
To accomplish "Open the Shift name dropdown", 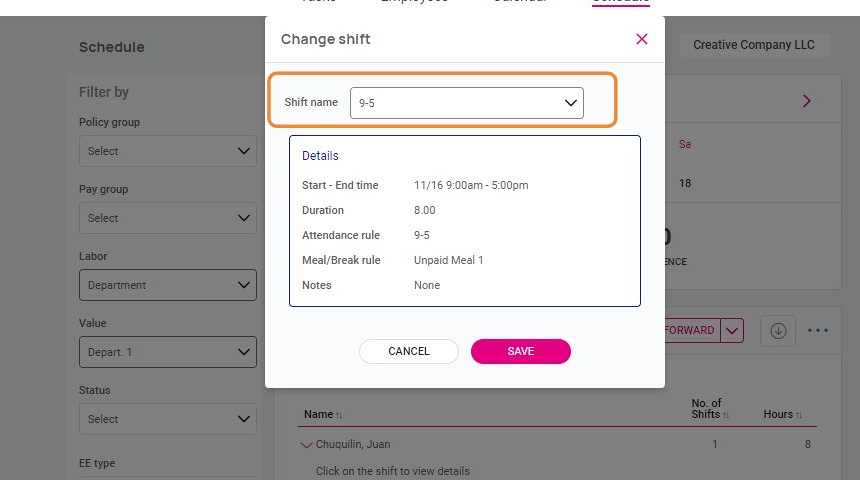I will [x=466, y=103].
